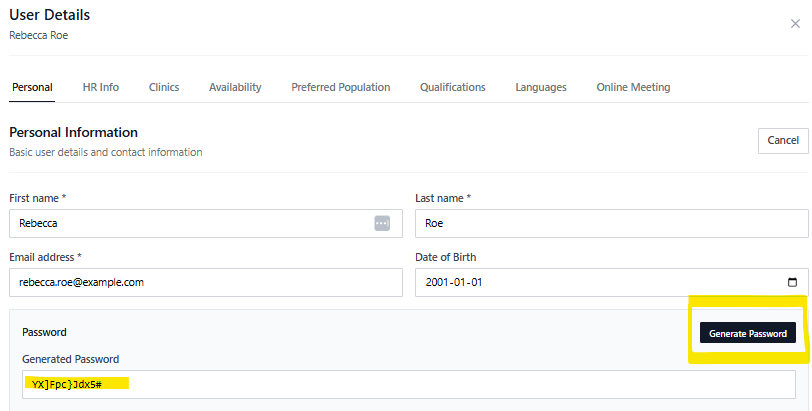Click the 'Date of Birth' label
Image resolution: width=812 pixels, height=411 pixels.
pos(445,257)
